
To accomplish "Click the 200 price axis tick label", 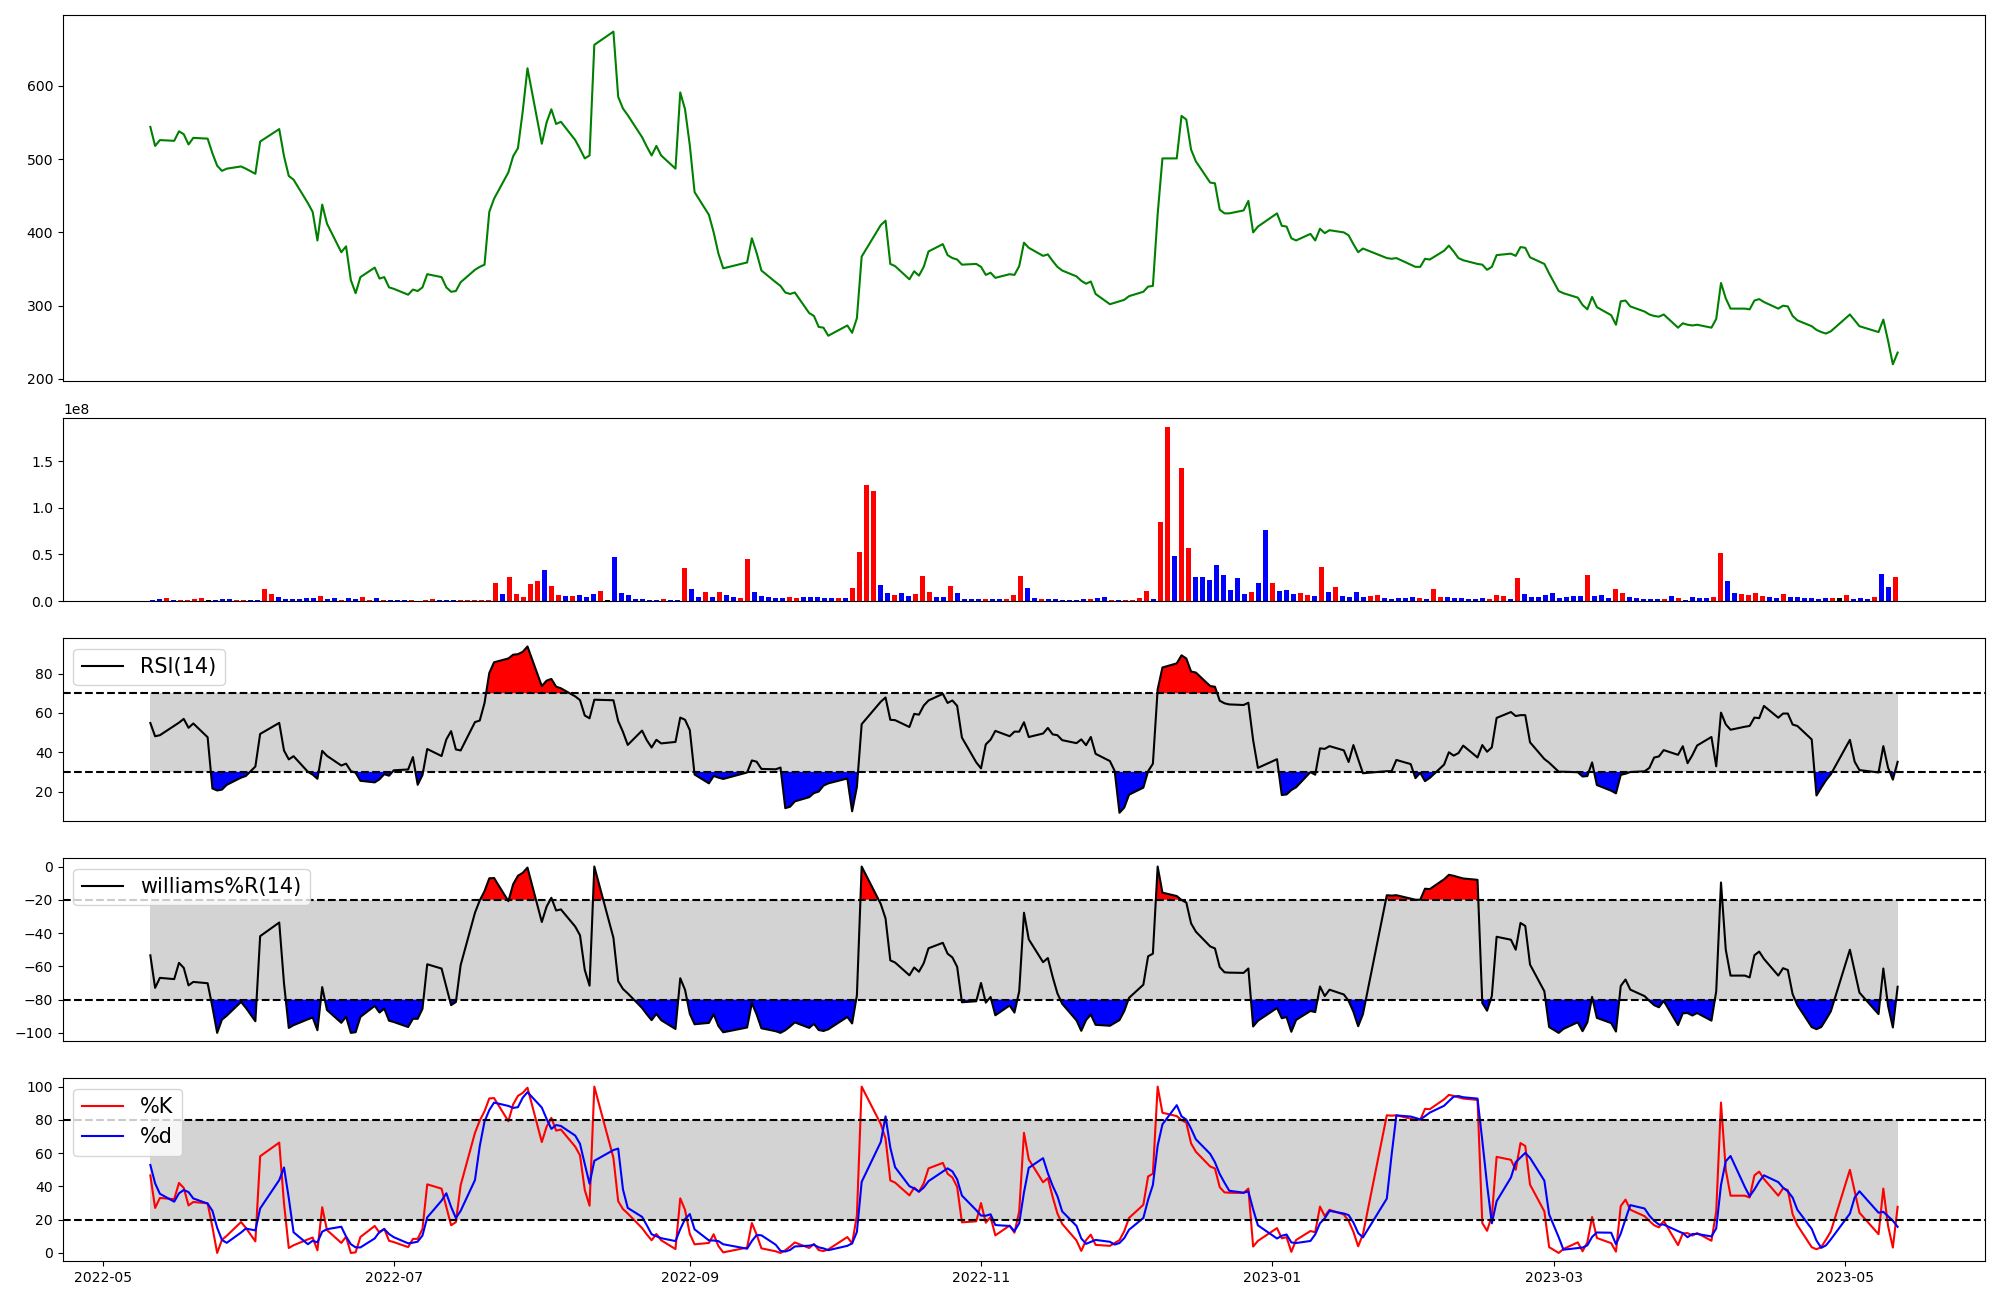I will (x=40, y=380).
